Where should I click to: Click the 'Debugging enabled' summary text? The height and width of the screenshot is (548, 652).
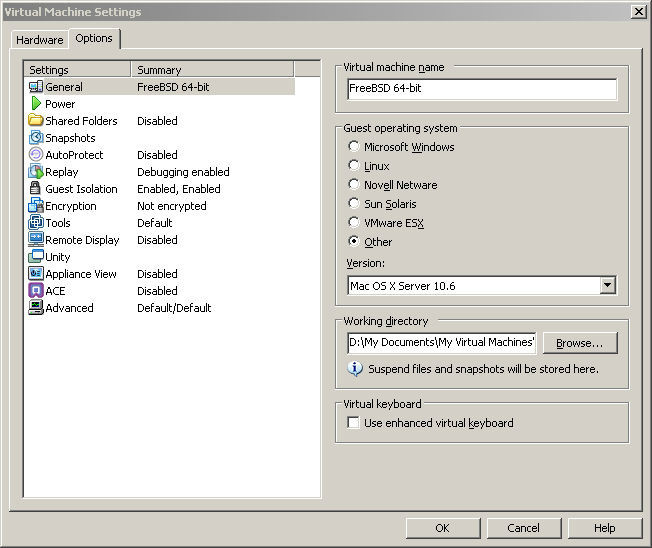[183, 172]
